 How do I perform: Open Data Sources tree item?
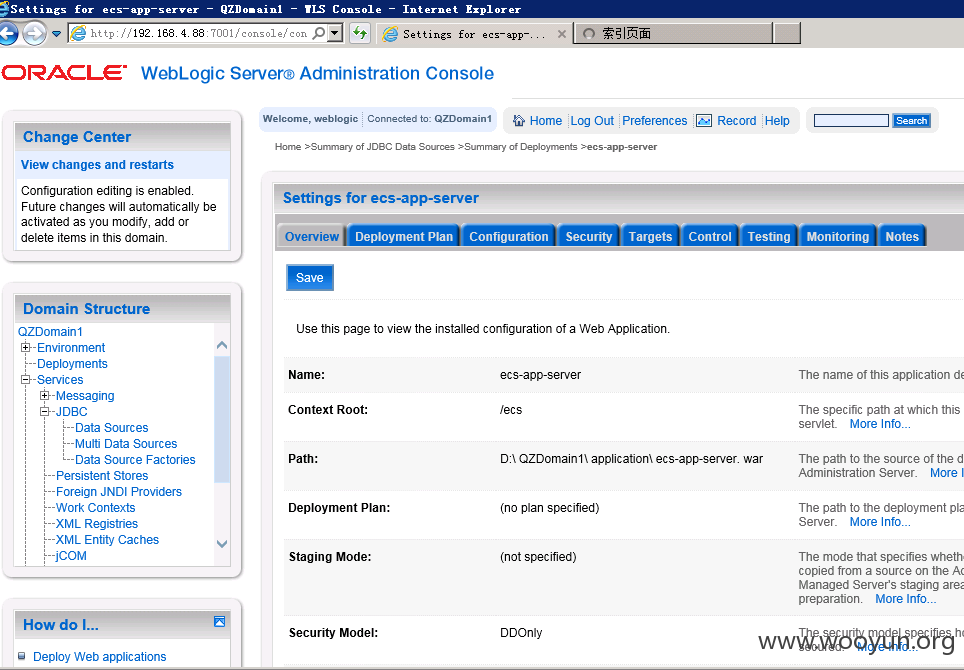coord(111,428)
